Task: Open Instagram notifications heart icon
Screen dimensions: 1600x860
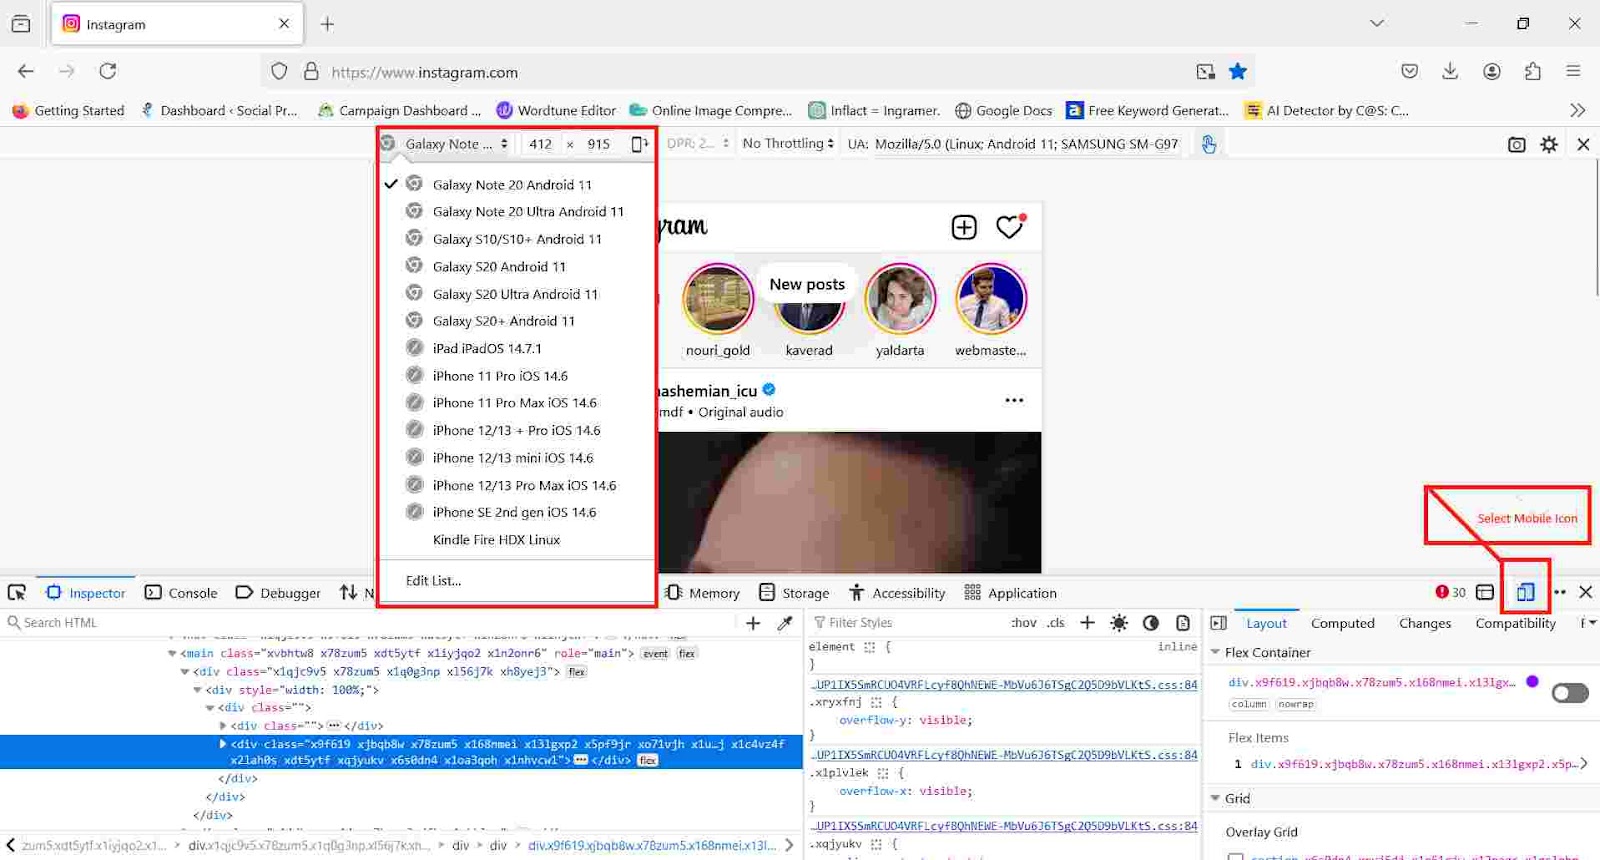Action: click(x=1010, y=227)
